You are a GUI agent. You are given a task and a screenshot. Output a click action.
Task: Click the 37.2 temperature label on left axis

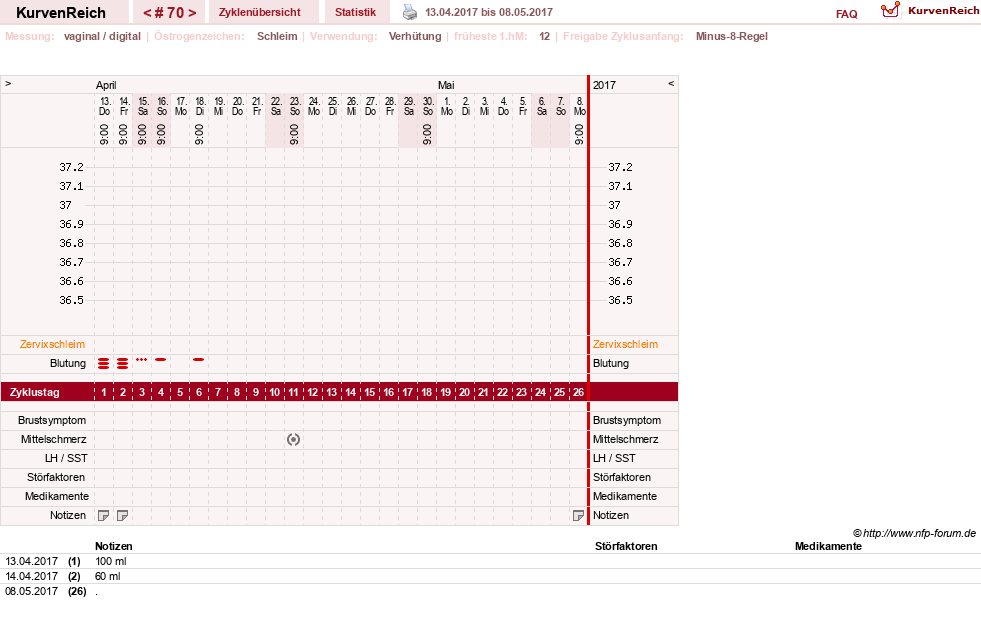pos(71,167)
